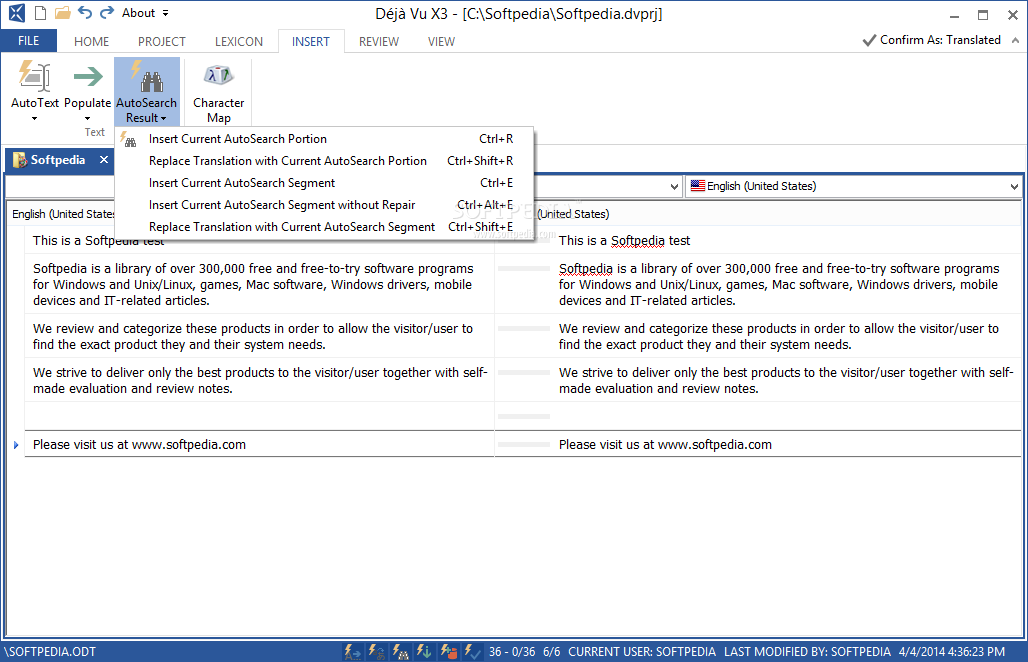Click the current row marker arrow
The width and height of the screenshot is (1028, 662).
coord(16,444)
